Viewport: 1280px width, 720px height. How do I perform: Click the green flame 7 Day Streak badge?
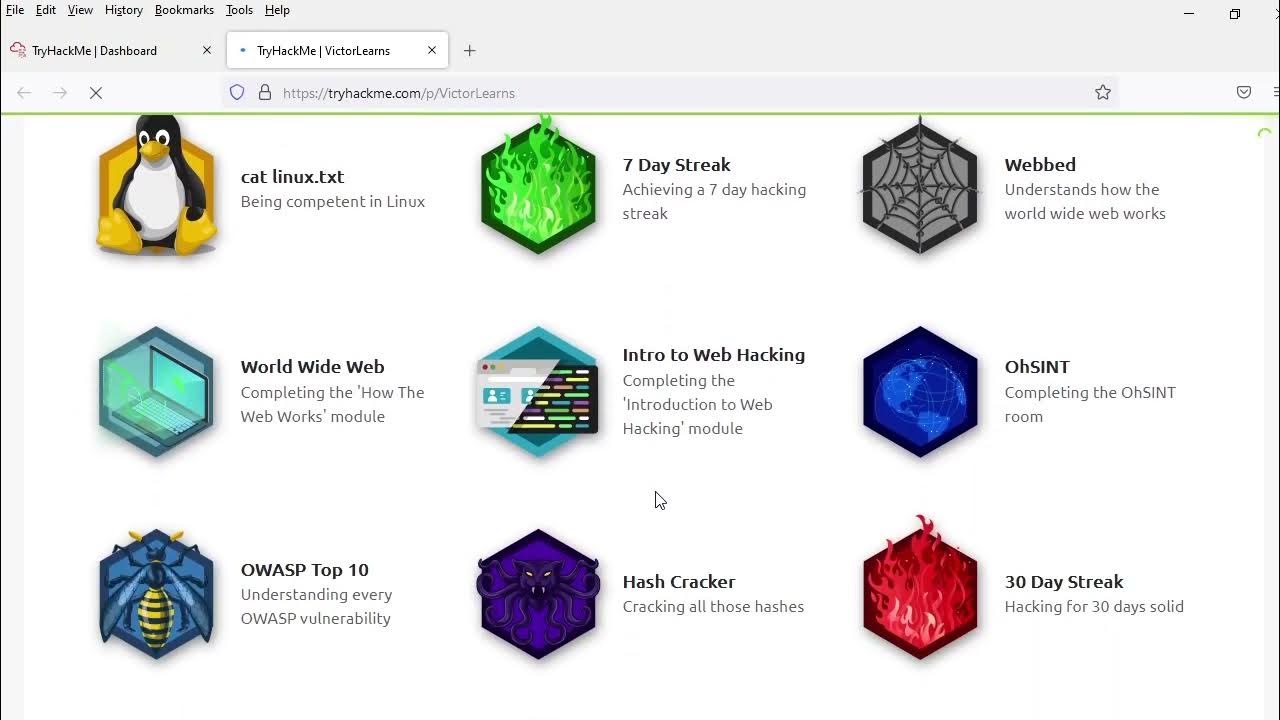[538, 186]
